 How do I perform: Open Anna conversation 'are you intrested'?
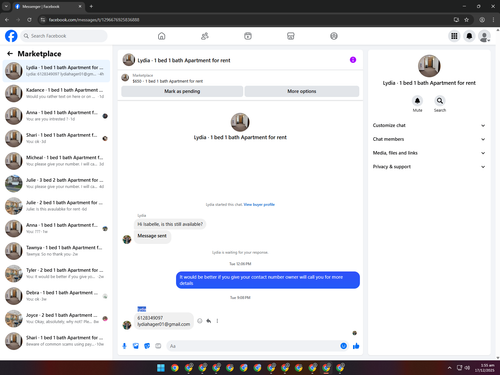tap(56, 116)
